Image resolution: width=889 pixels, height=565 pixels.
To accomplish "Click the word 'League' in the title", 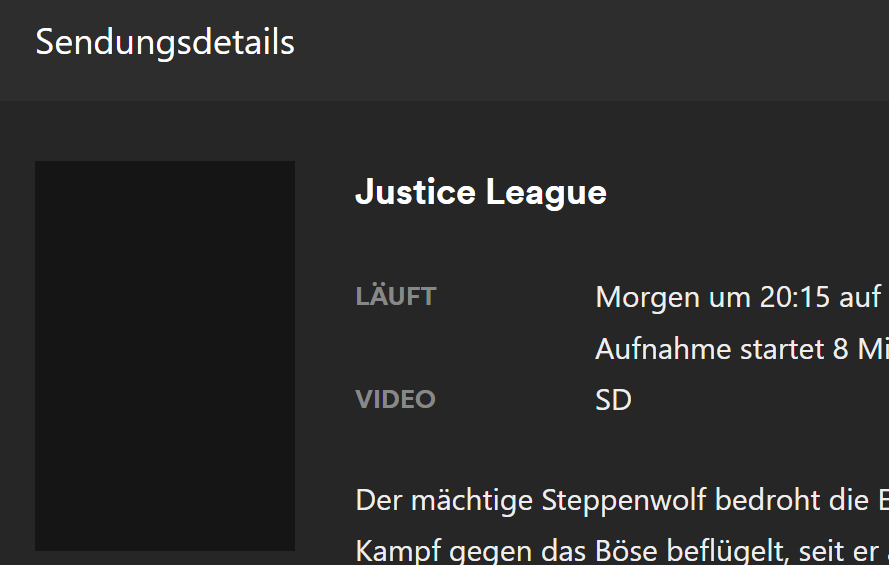I will pyautogui.click(x=547, y=193).
